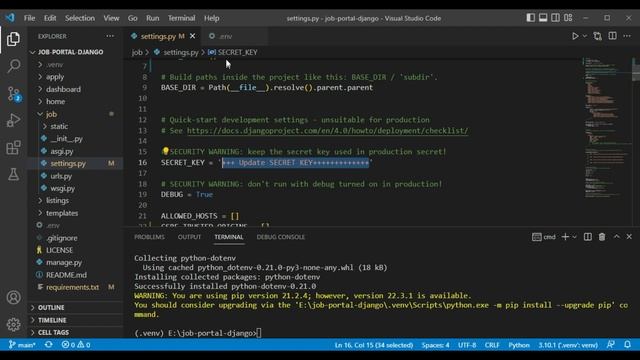
Task: Open the Explorer view in activity bar
Action: click(13, 39)
